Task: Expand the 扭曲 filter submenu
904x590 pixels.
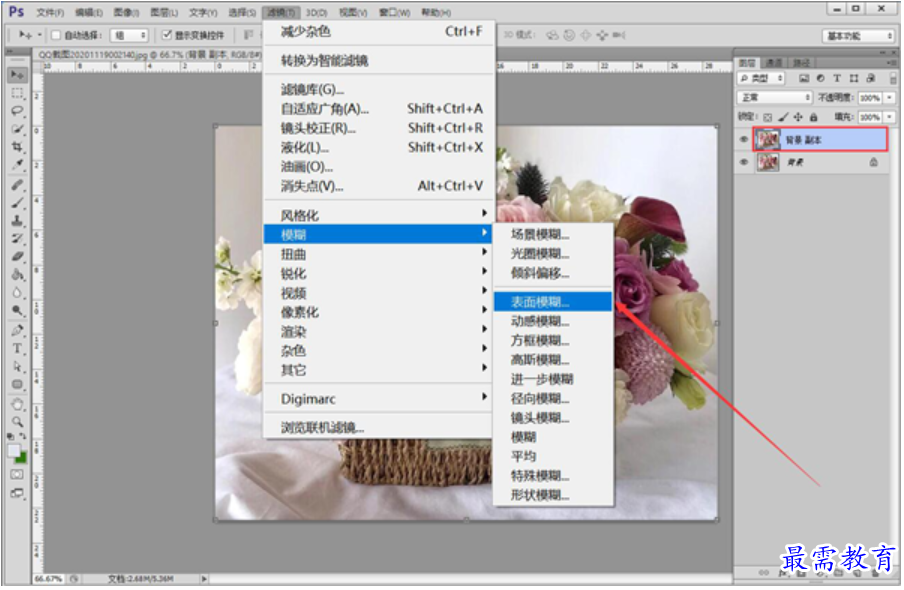Action: tap(379, 254)
